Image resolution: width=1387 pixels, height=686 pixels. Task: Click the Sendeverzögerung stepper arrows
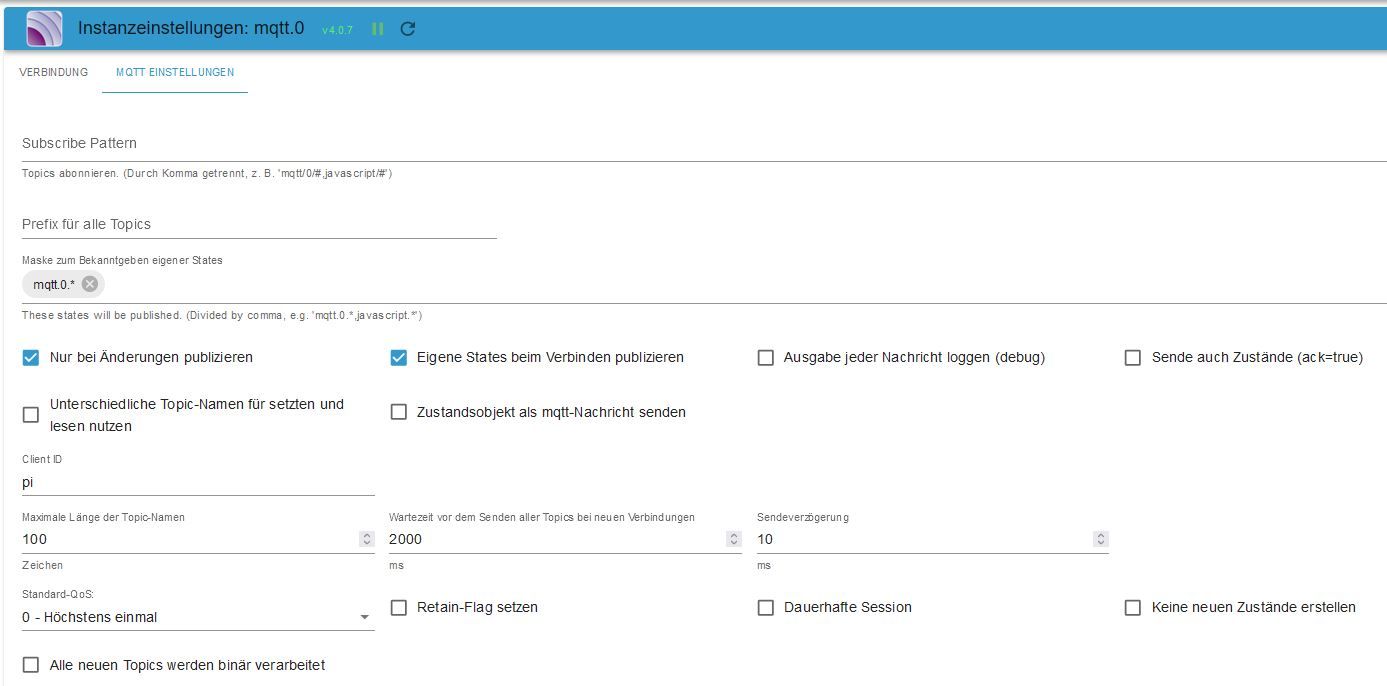(1101, 539)
